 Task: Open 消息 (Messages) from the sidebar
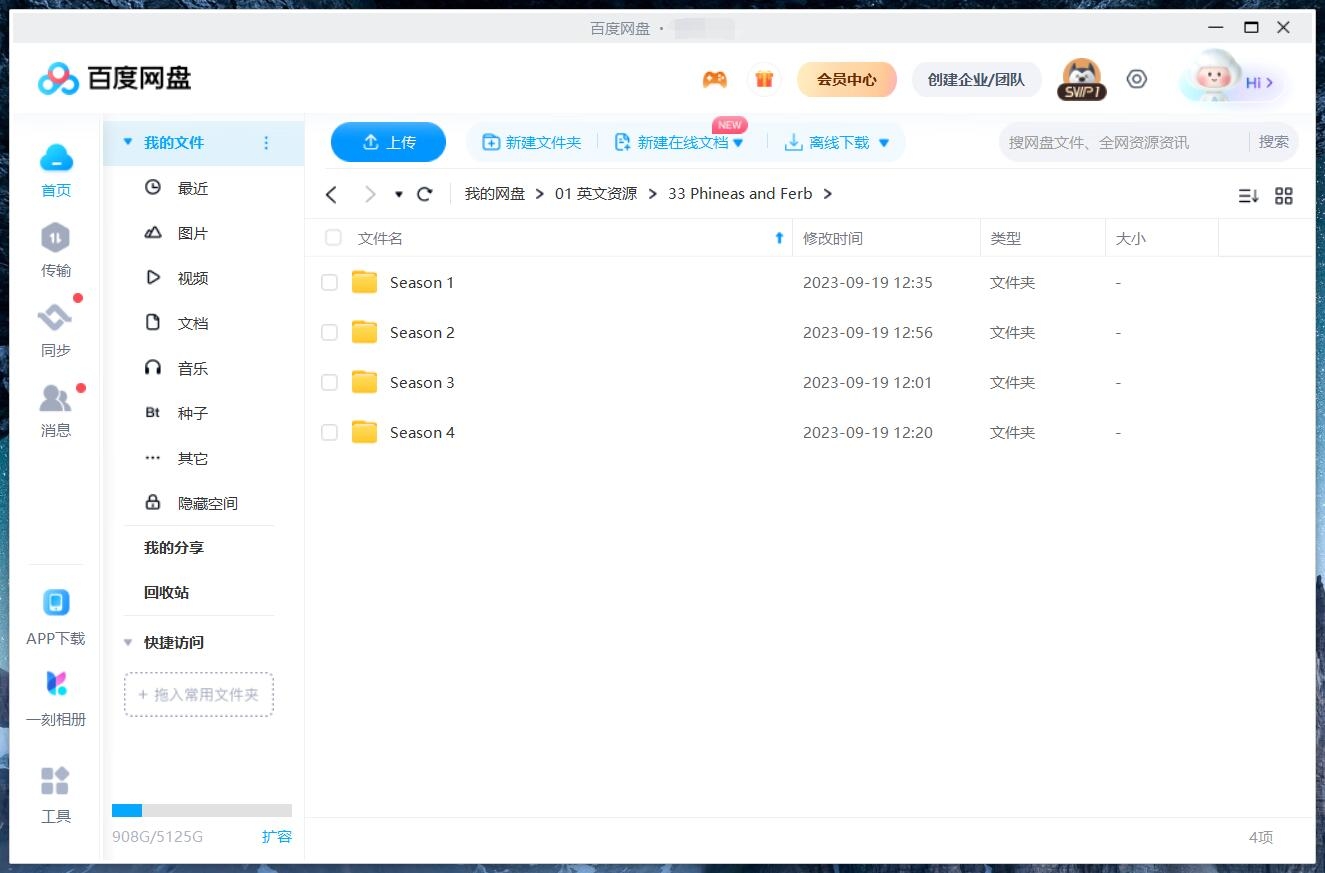tap(55, 409)
